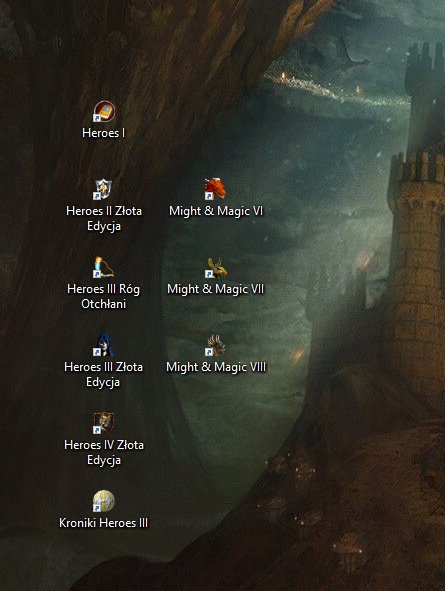Select the Heroes III Złota Edycja icon
The image size is (445, 591).
pyautogui.click(x=104, y=345)
